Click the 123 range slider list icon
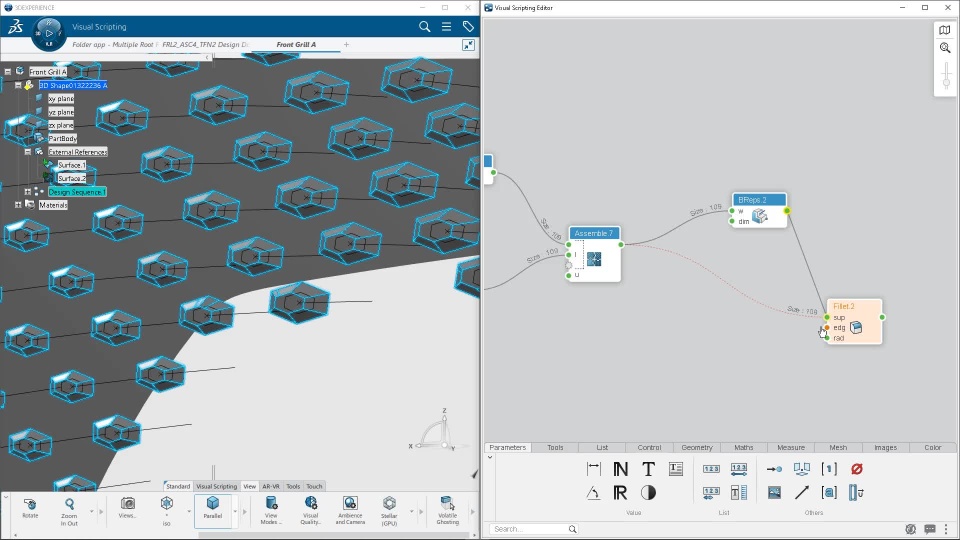 pyautogui.click(x=739, y=469)
